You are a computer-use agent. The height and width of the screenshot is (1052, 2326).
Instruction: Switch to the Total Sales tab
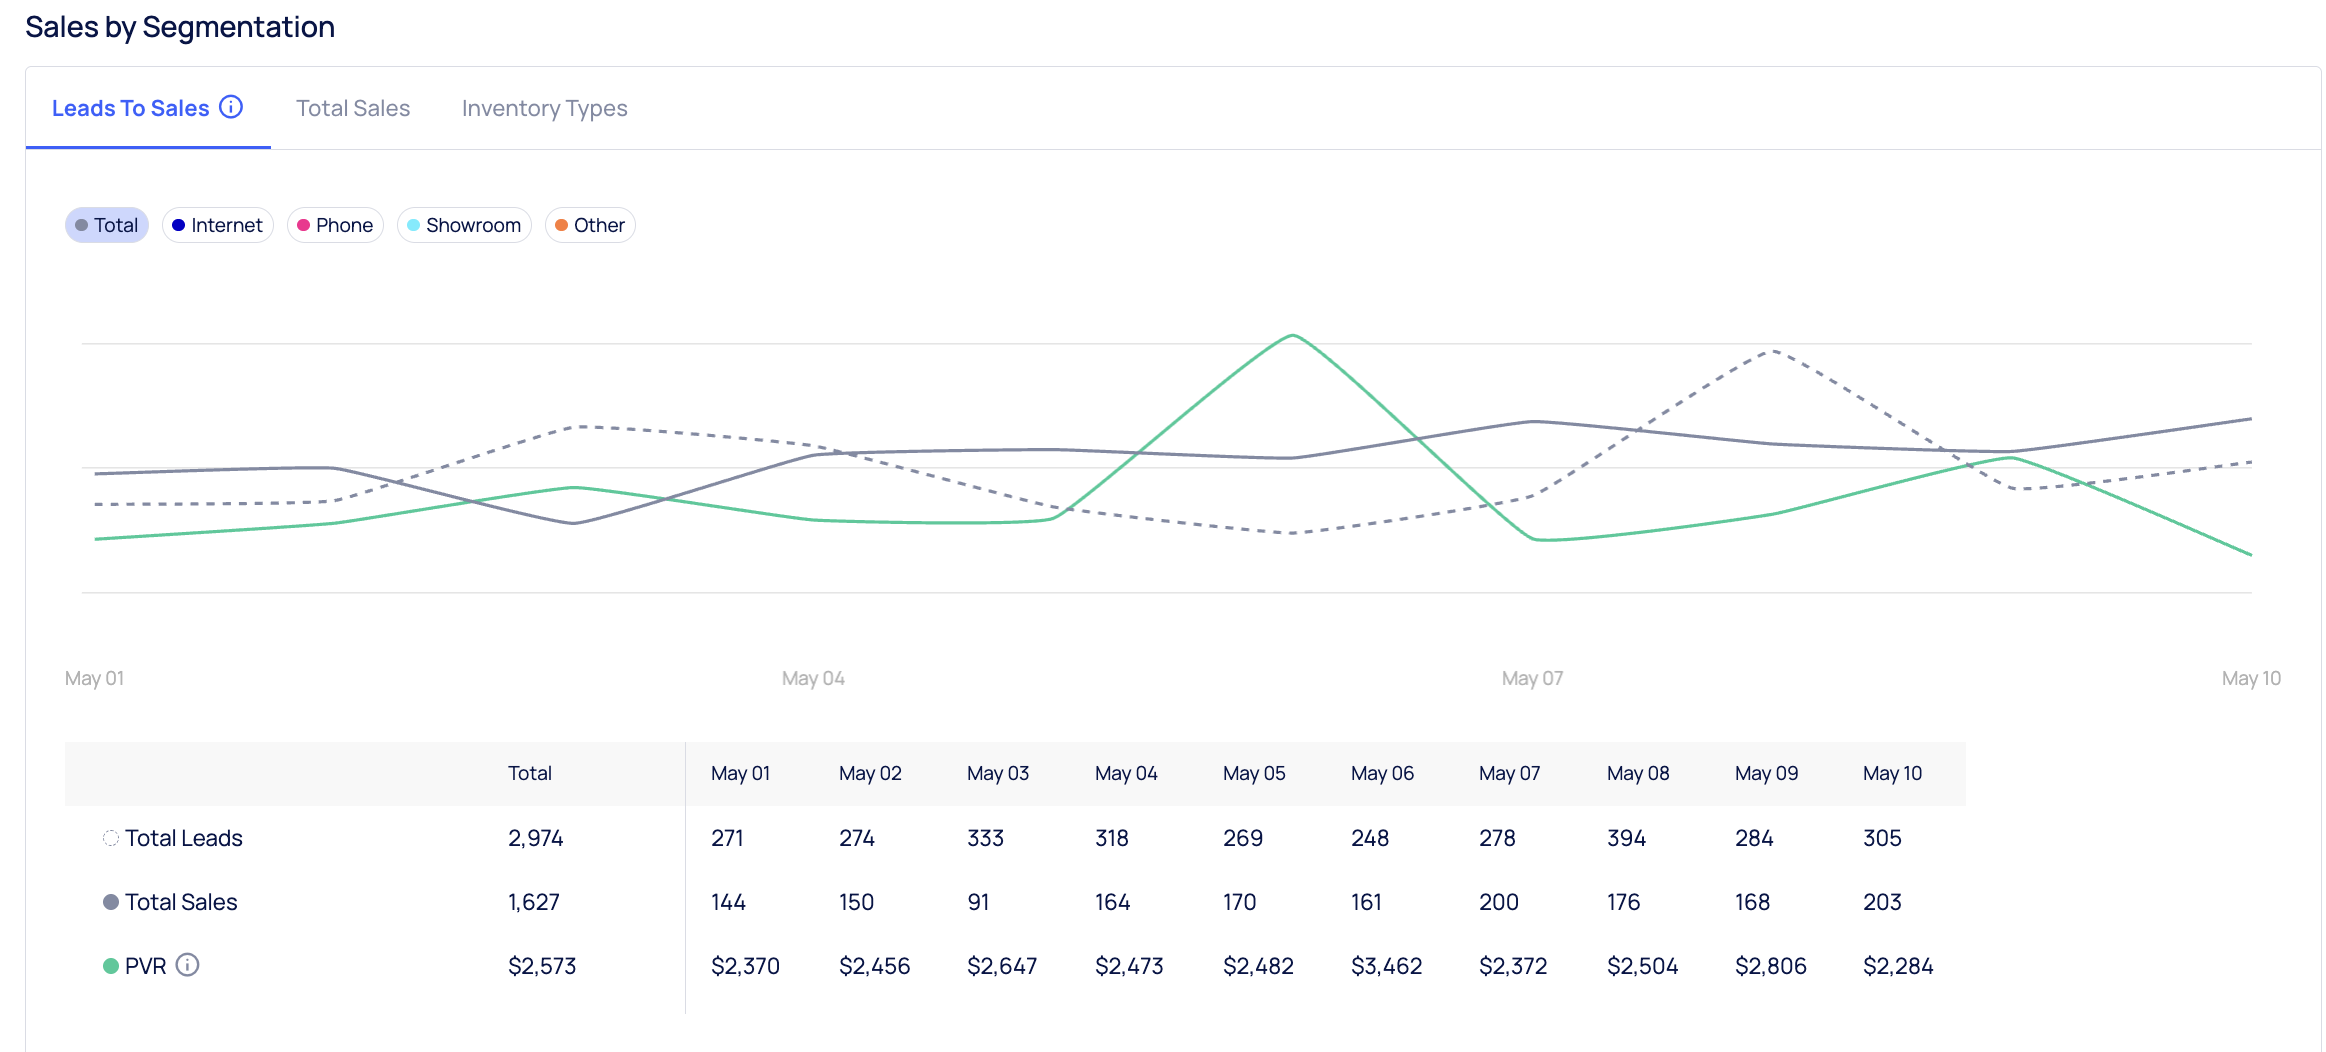[x=353, y=108]
